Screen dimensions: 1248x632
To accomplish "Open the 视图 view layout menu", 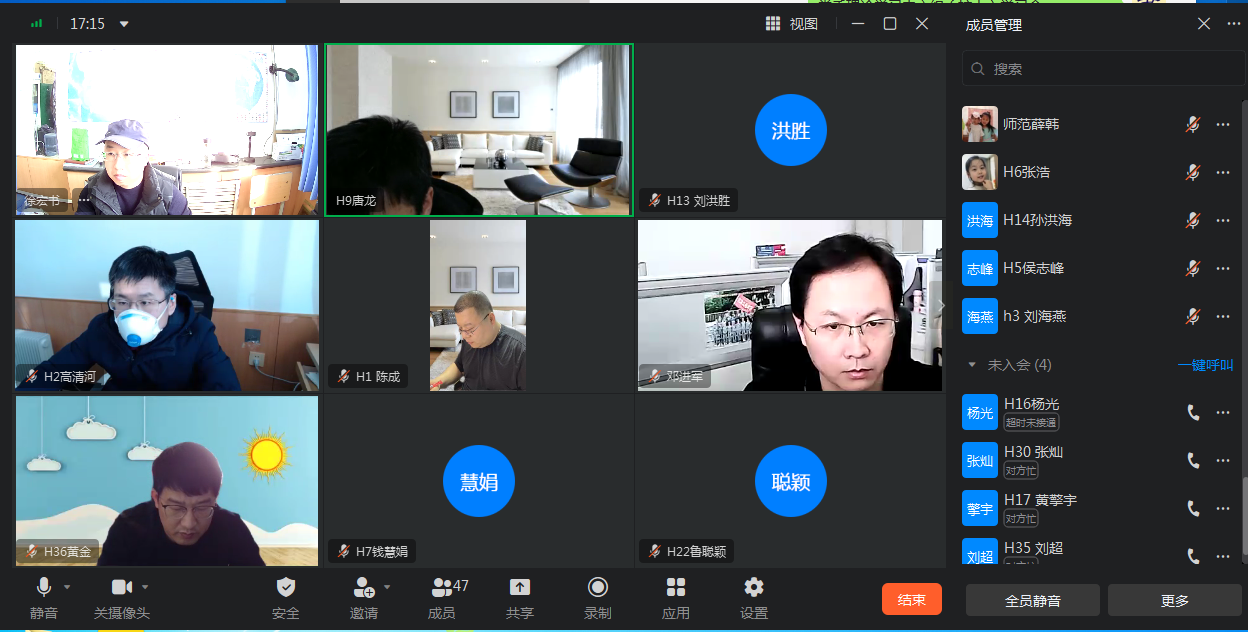I will pos(792,24).
